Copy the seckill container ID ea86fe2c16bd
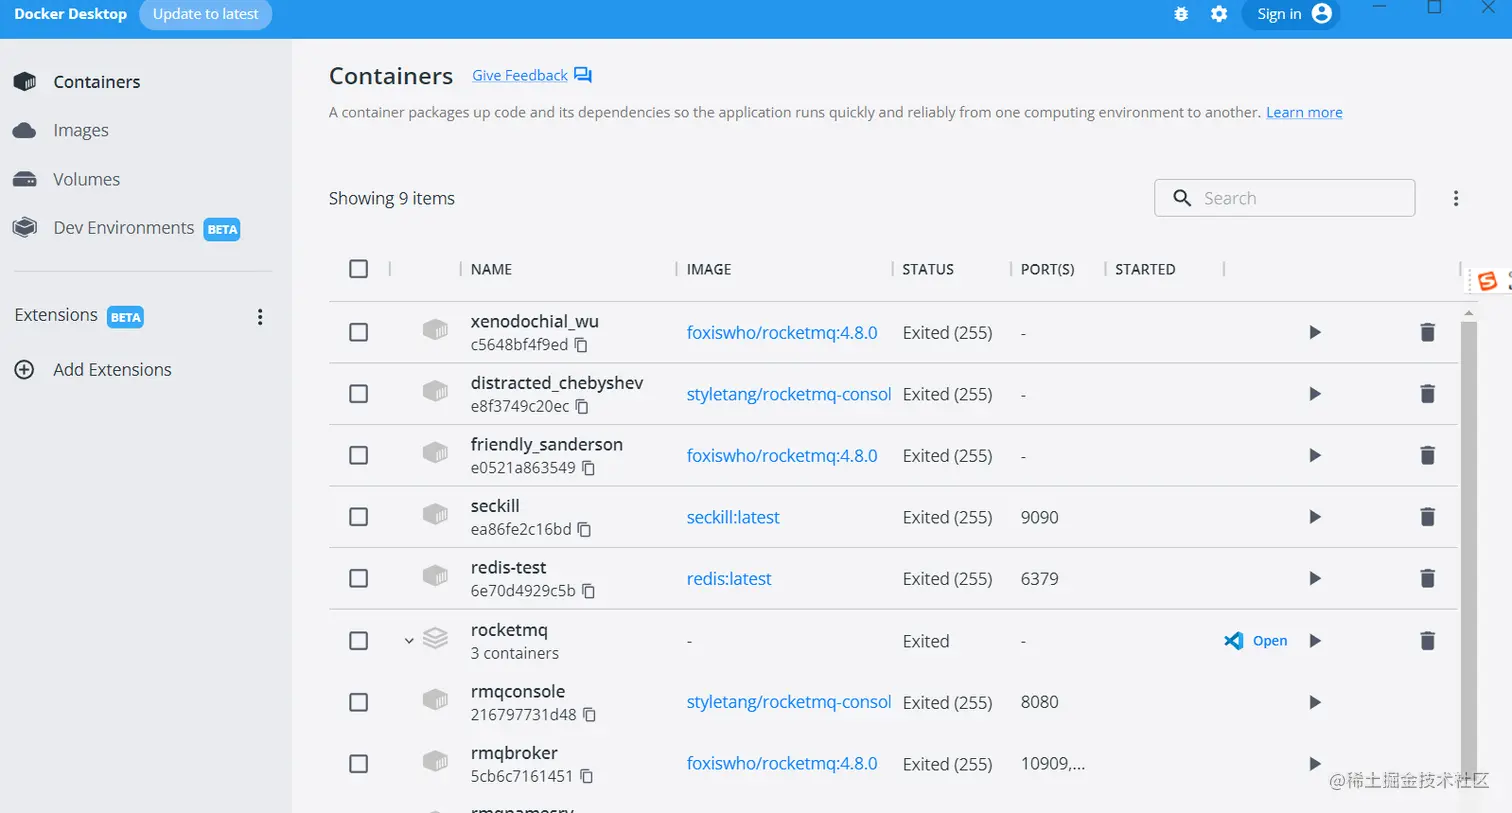The width and height of the screenshot is (1512, 813). click(585, 530)
